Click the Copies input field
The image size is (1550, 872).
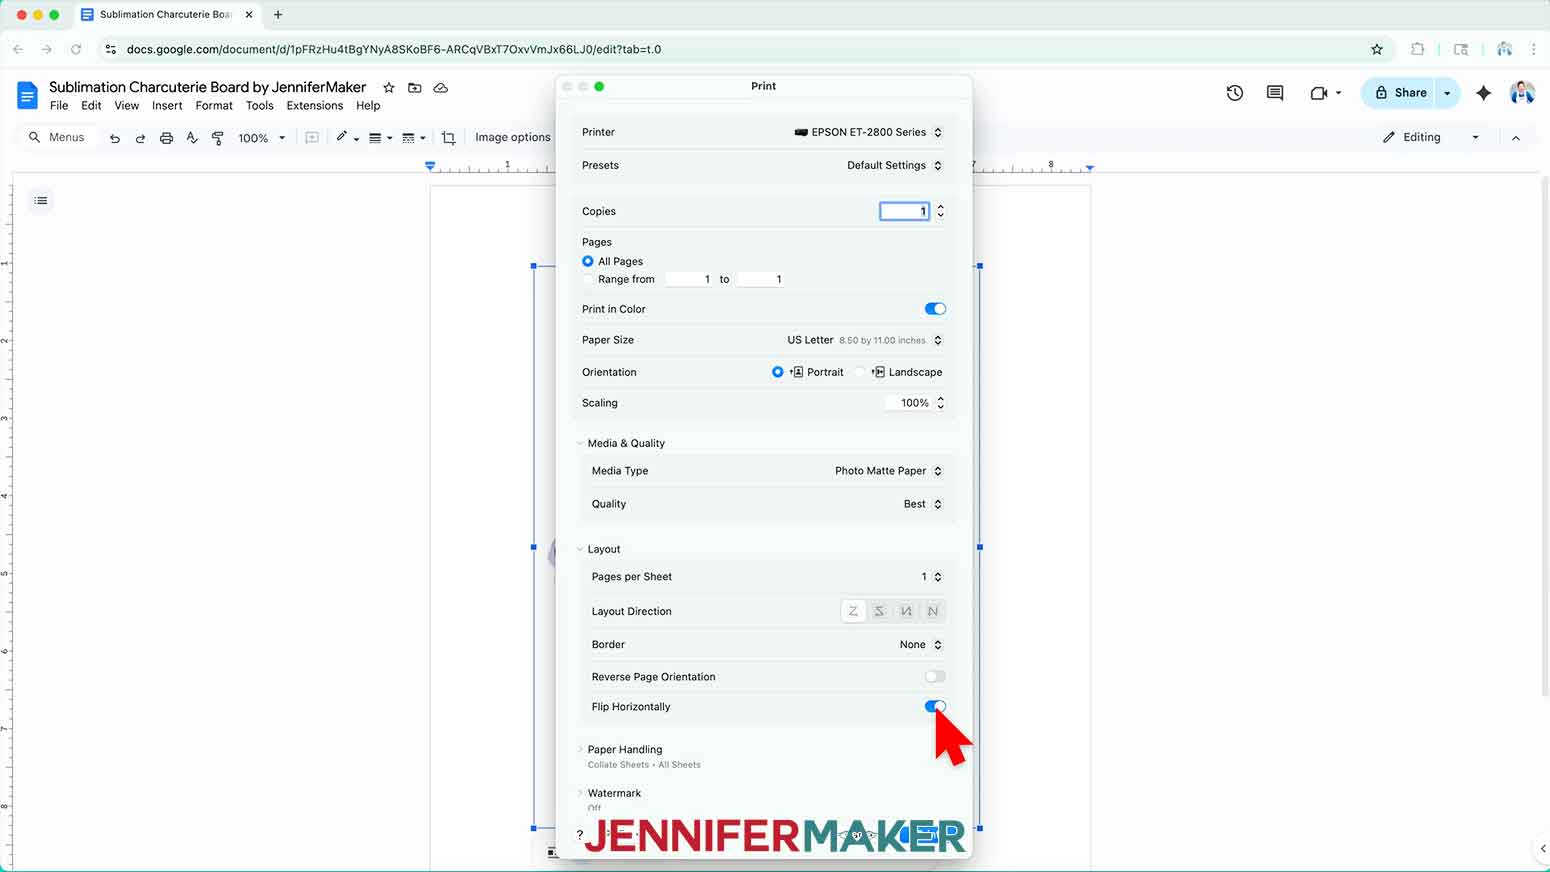tap(904, 211)
